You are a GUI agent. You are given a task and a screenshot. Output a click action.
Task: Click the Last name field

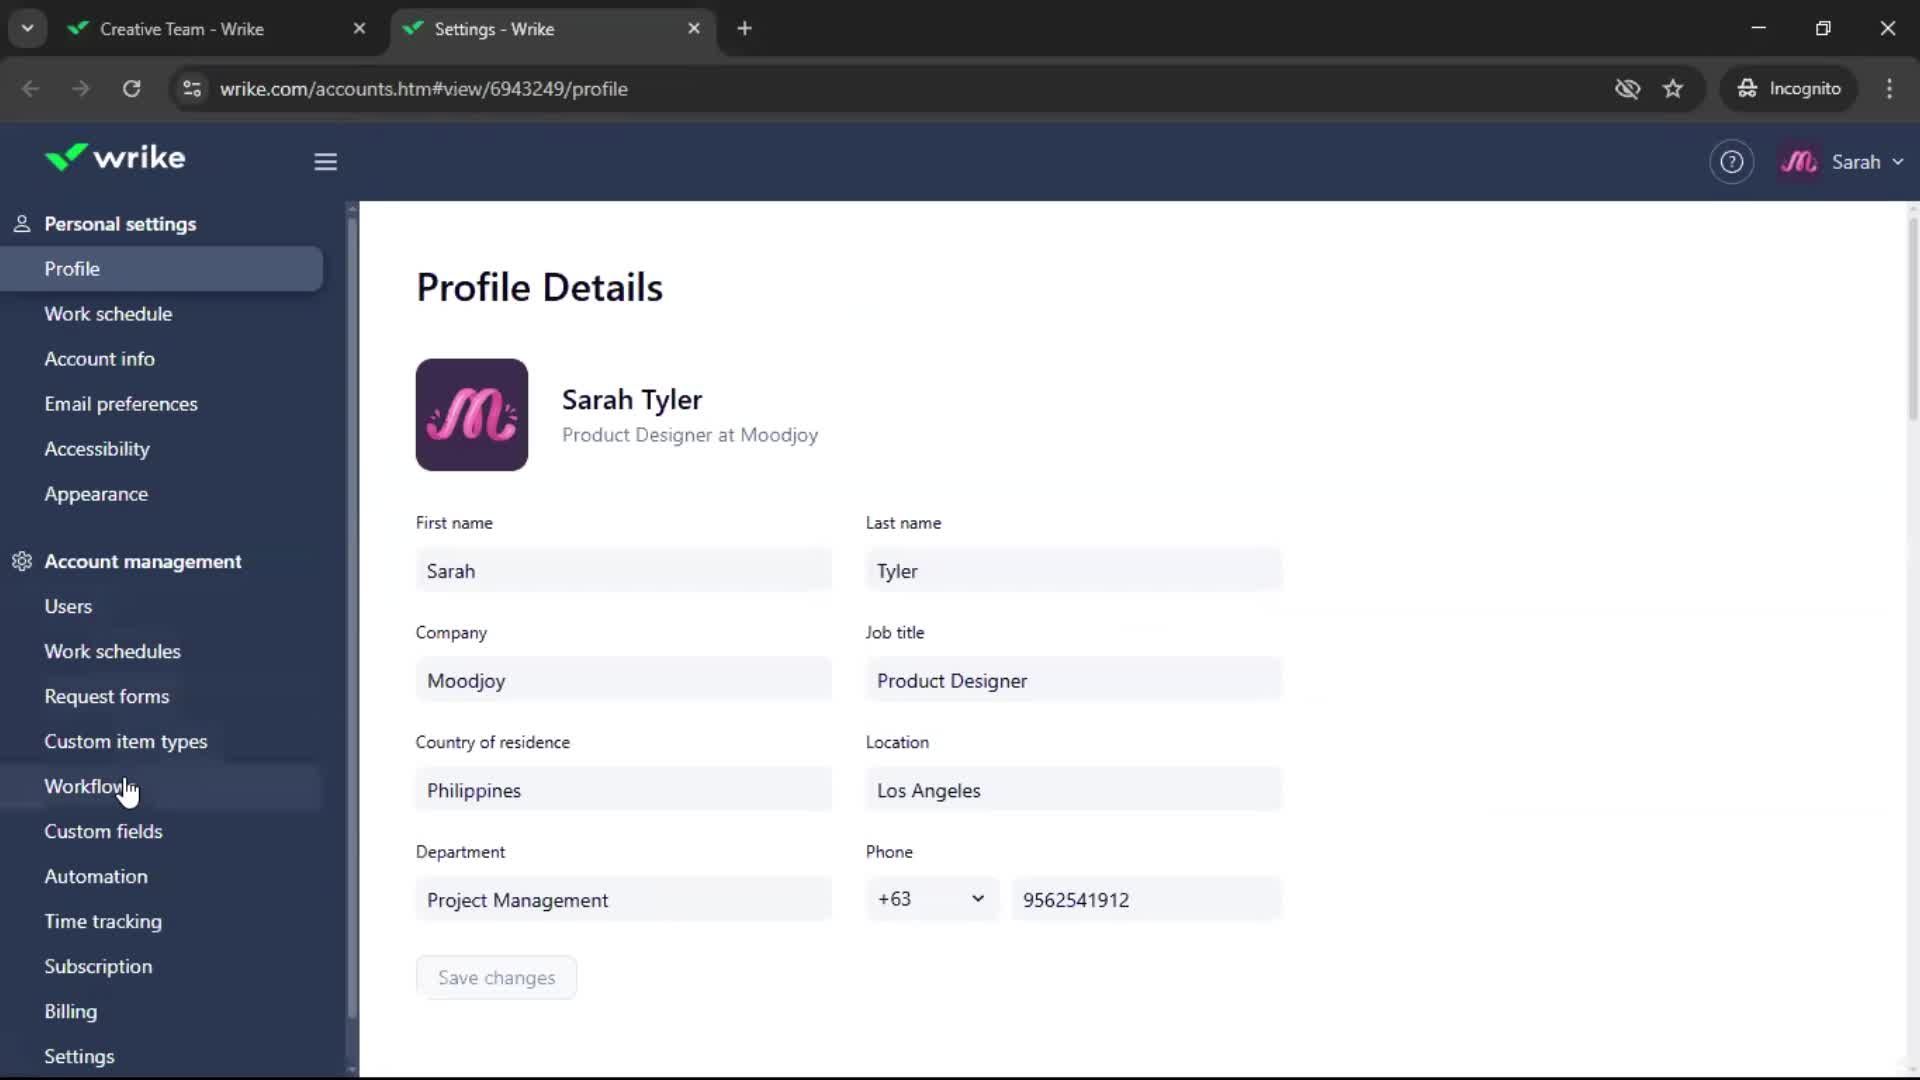pyautogui.click(x=1073, y=570)
